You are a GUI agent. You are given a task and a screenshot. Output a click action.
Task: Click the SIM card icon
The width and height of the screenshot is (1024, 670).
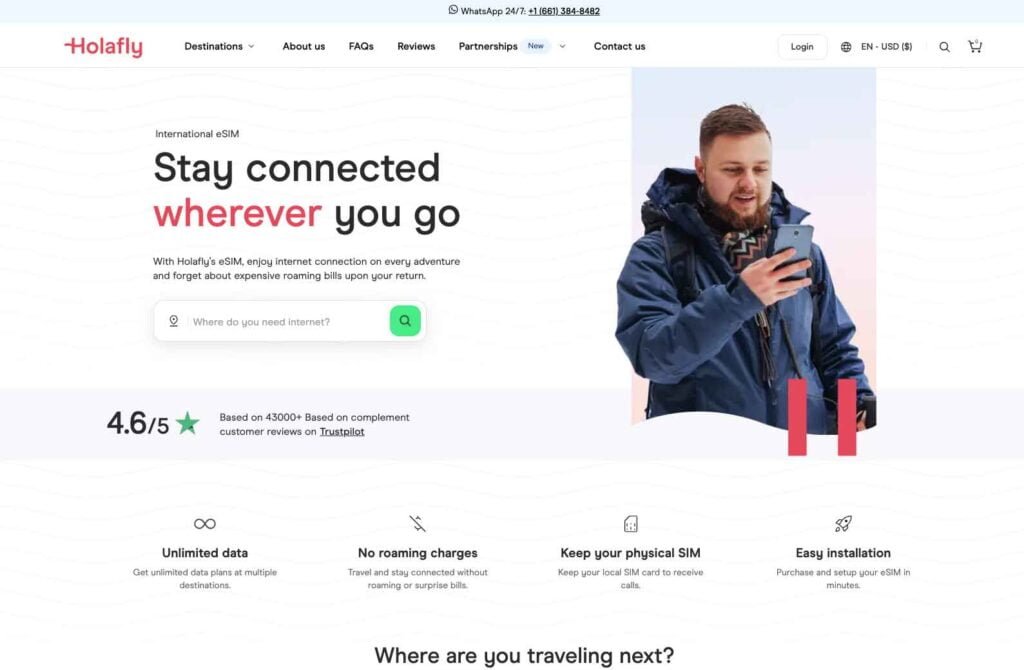click(630, 524)
